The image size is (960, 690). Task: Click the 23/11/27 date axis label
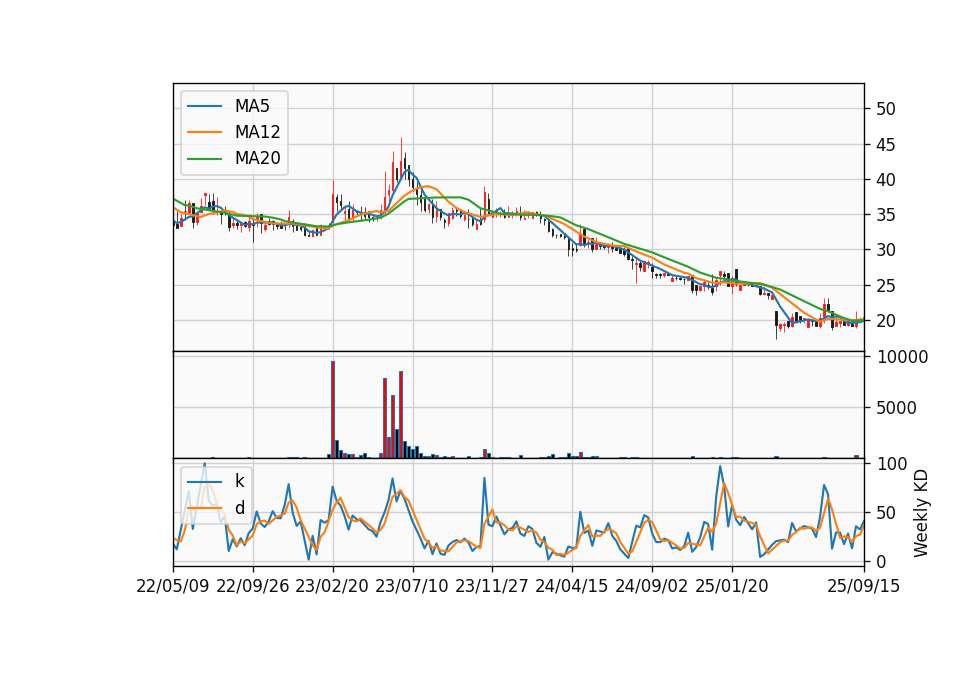[492, 586]
